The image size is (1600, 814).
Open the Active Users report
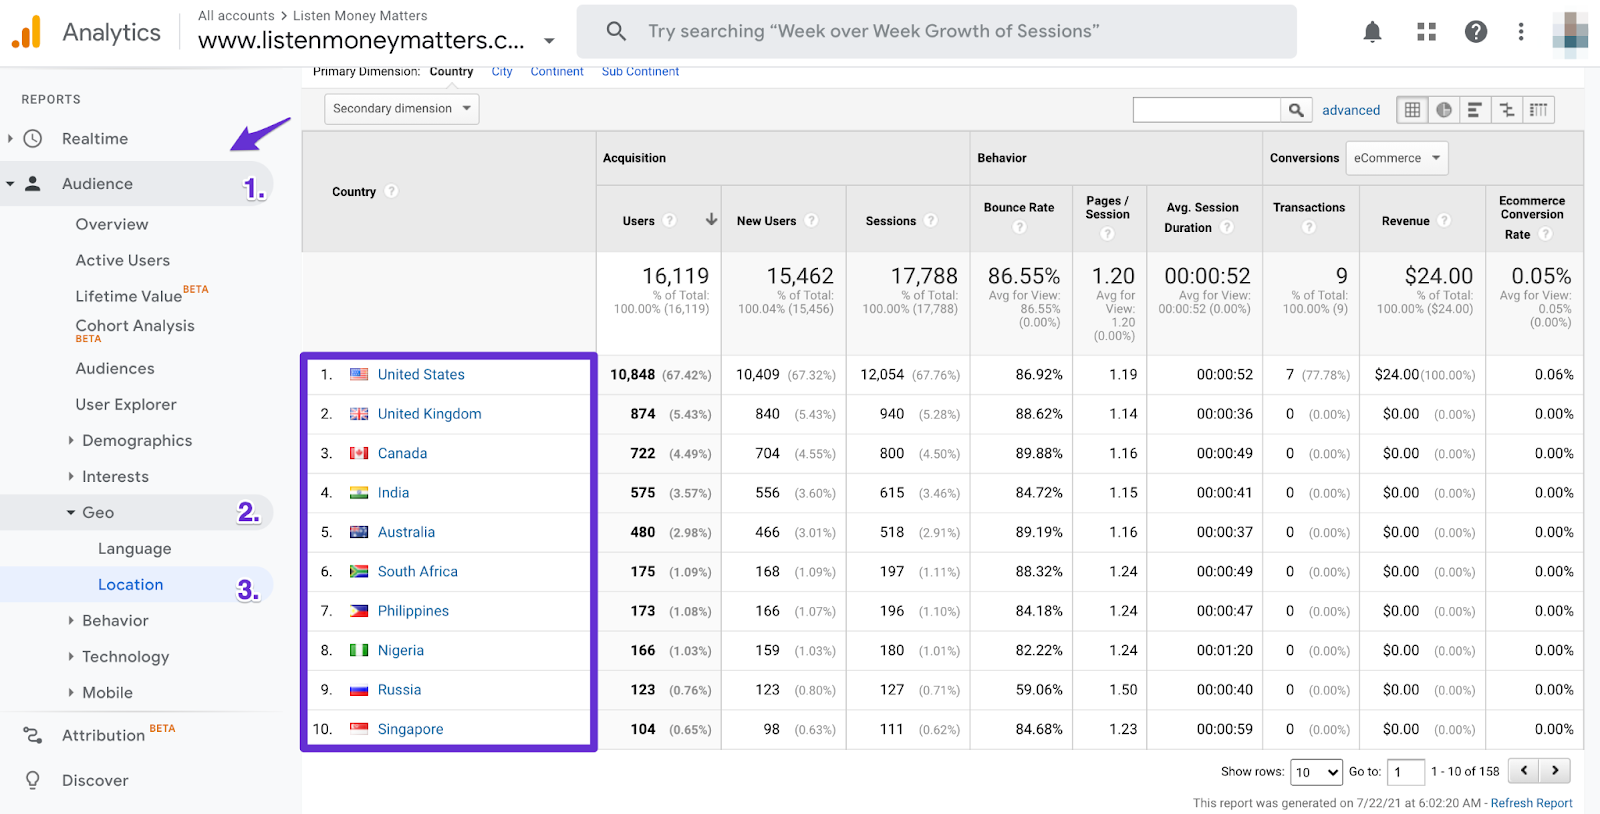(x=123, y=260)
